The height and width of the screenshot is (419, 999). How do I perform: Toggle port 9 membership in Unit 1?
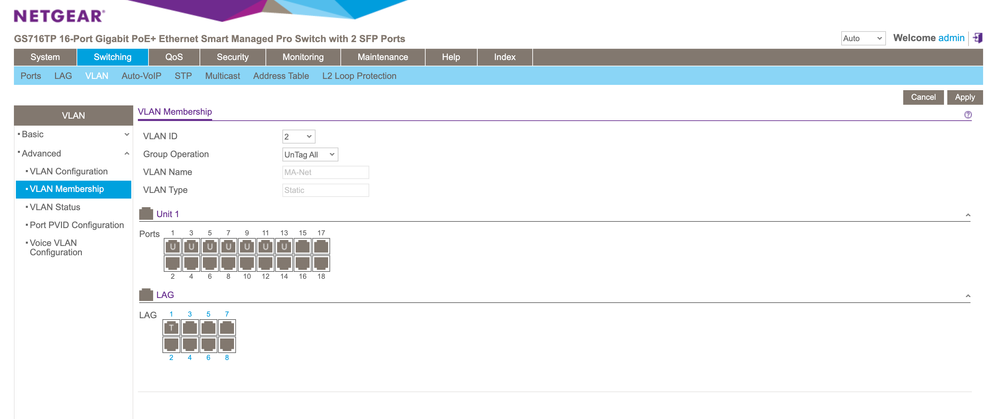[x=247, y=246]
